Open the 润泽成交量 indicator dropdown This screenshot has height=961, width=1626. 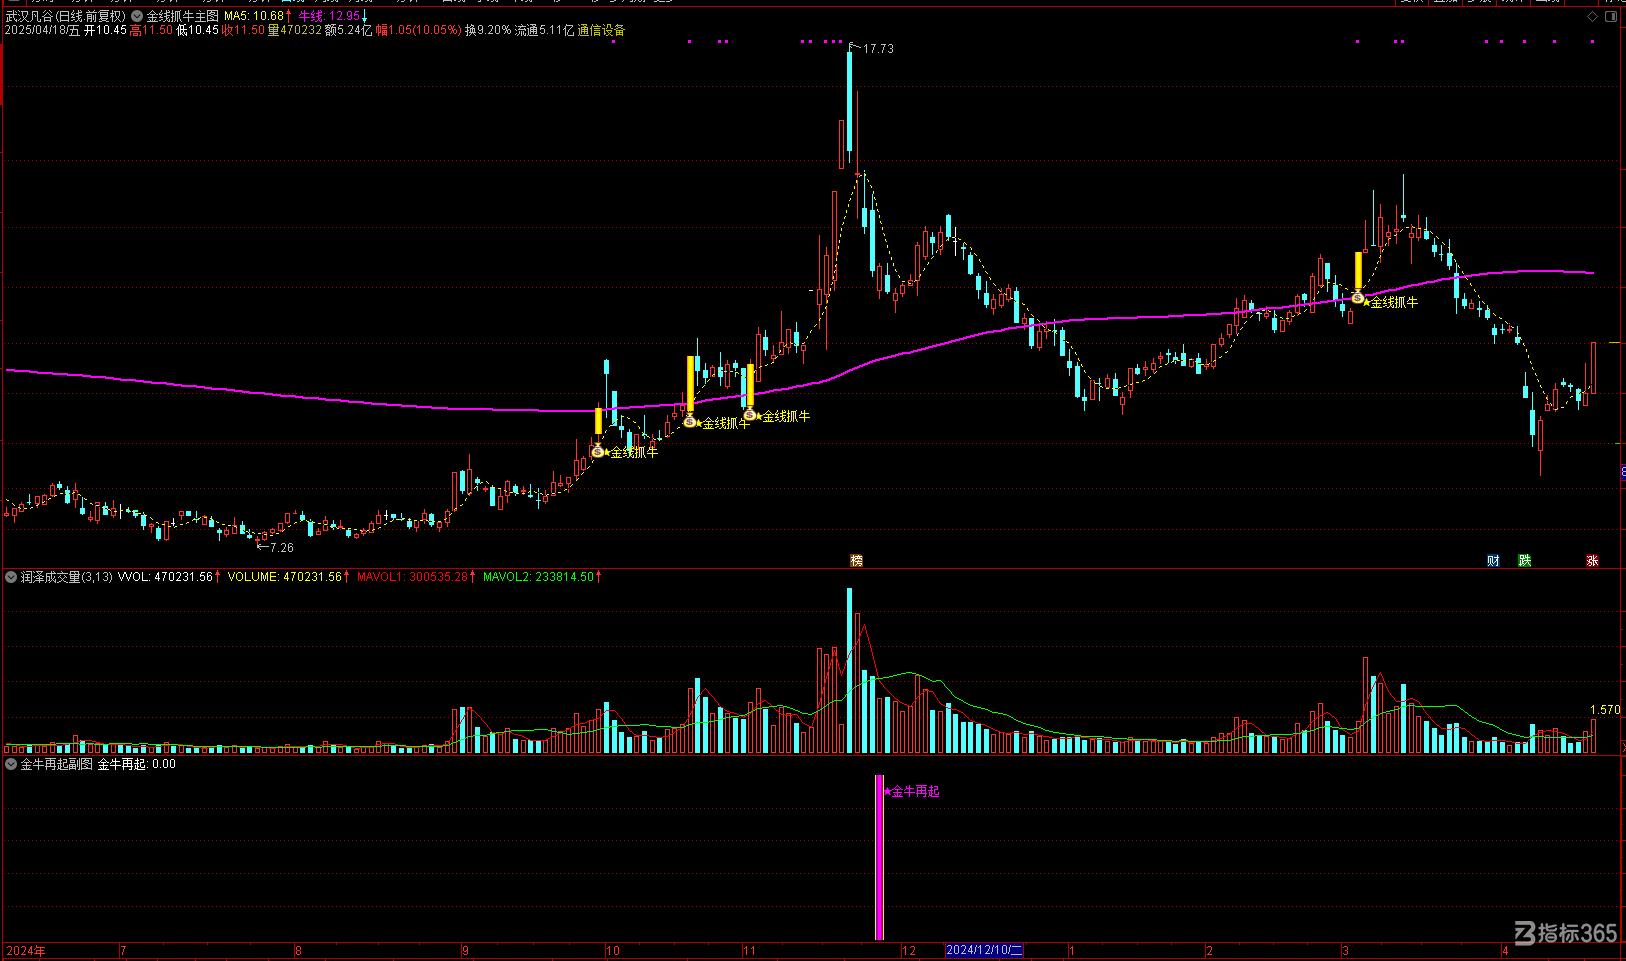click(x=11, y=577)
